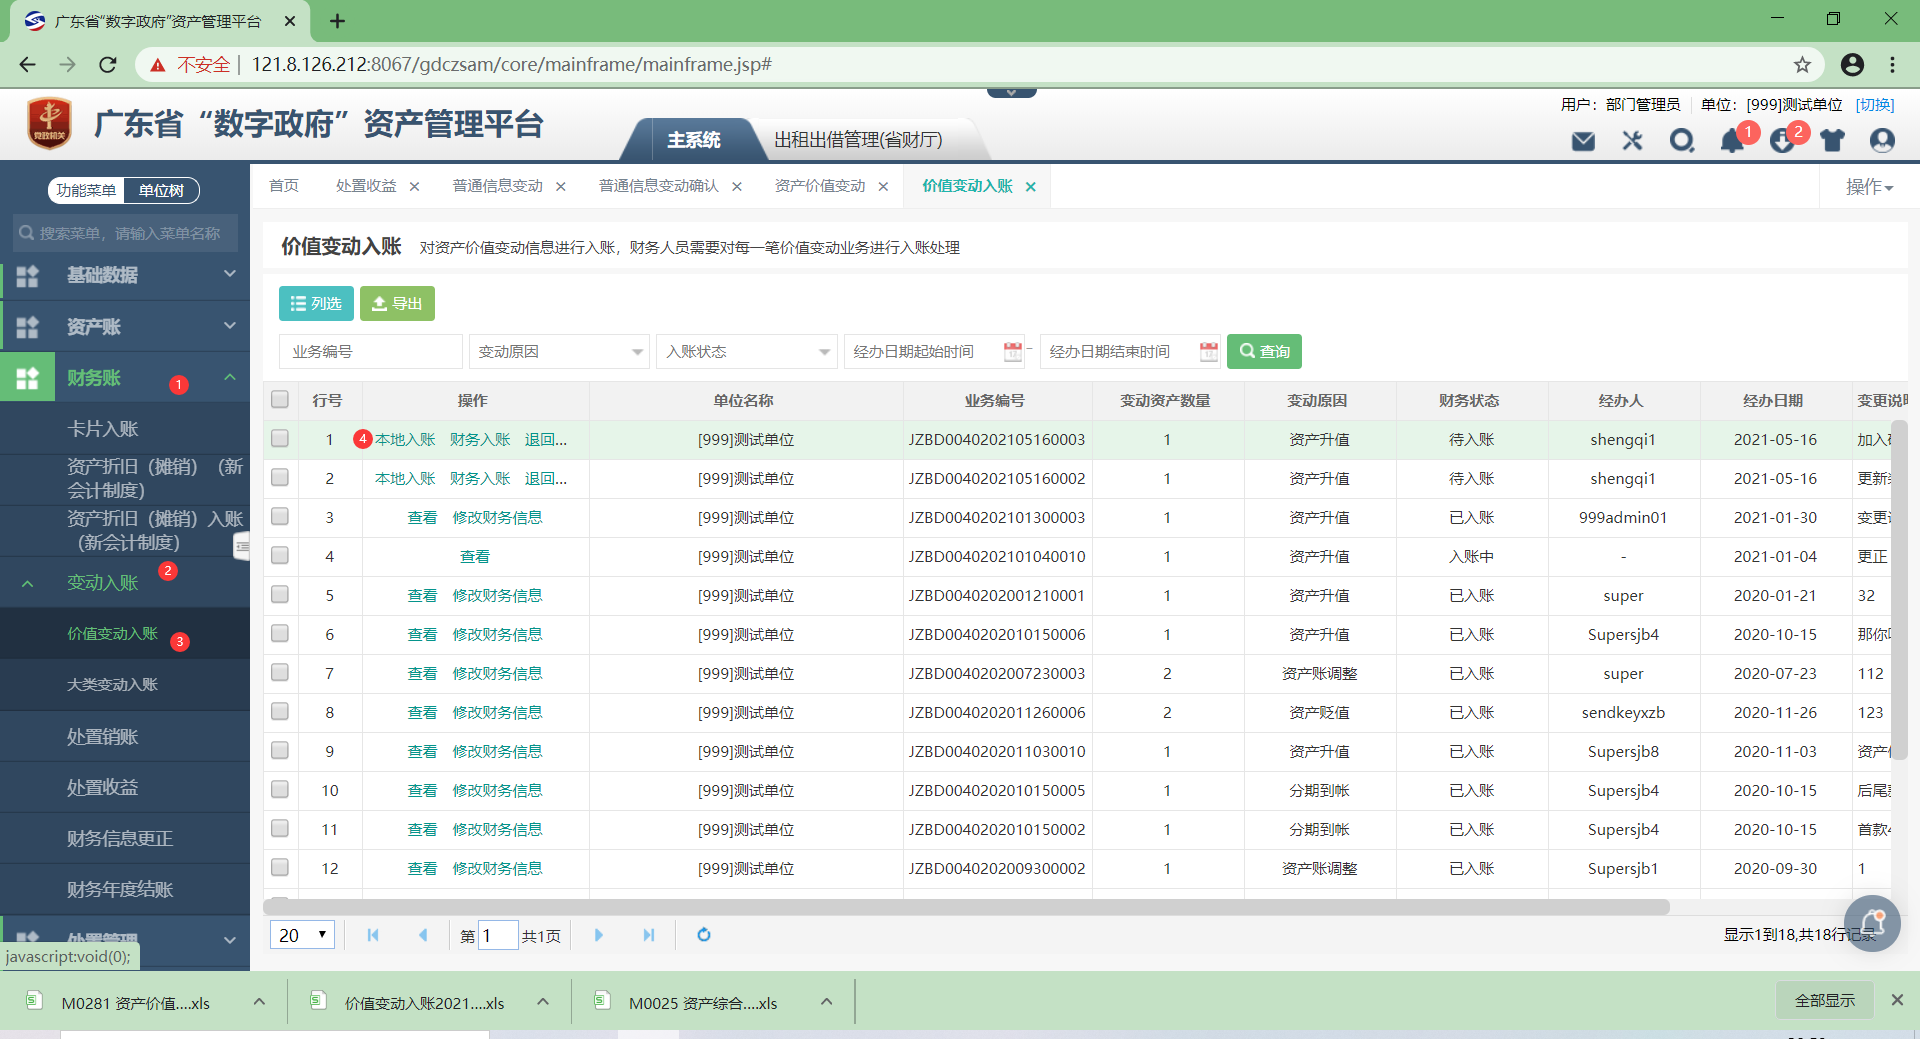Image resolution: width=1920 pixels, height=1039 pixels.
Task: Check the row 11 checkbox
Action: pos(280,829)
